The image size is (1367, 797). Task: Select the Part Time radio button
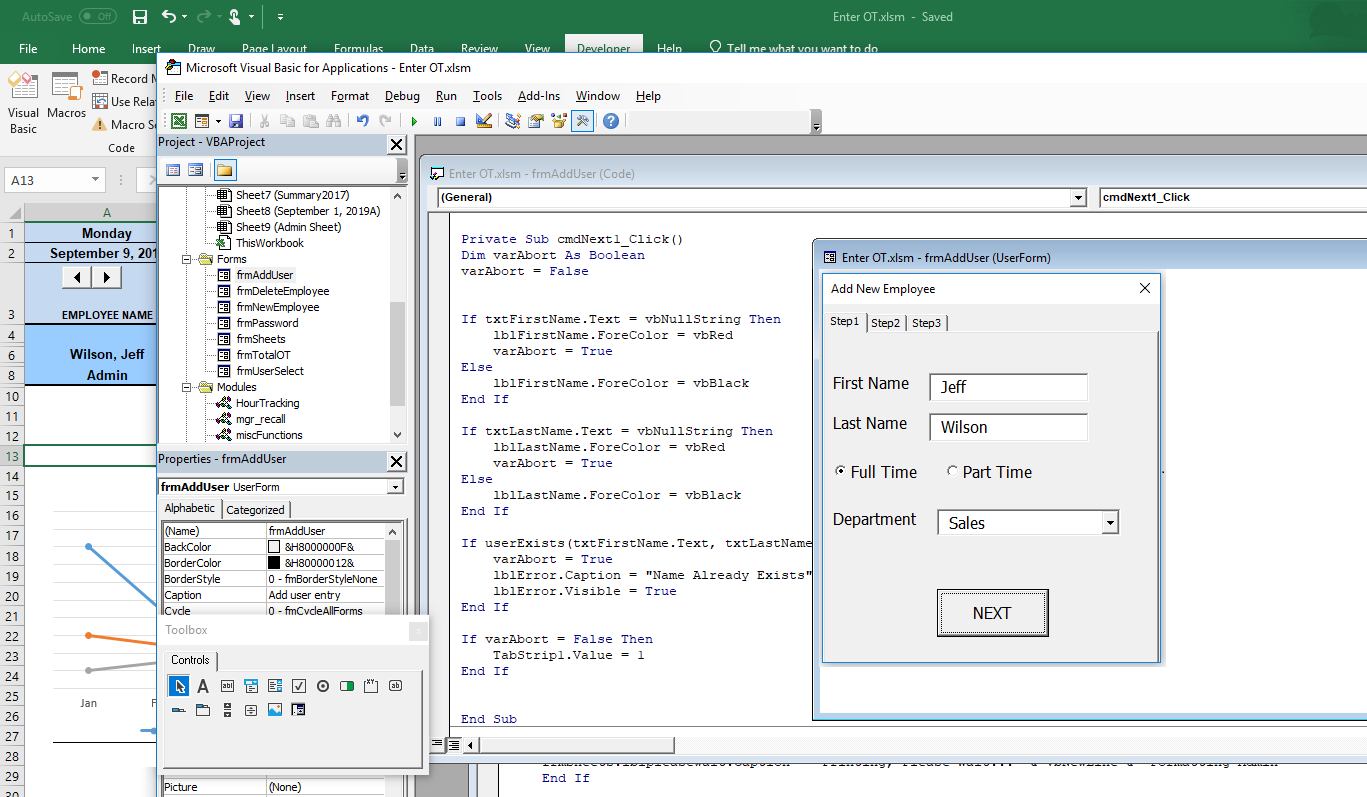point(952,471)
